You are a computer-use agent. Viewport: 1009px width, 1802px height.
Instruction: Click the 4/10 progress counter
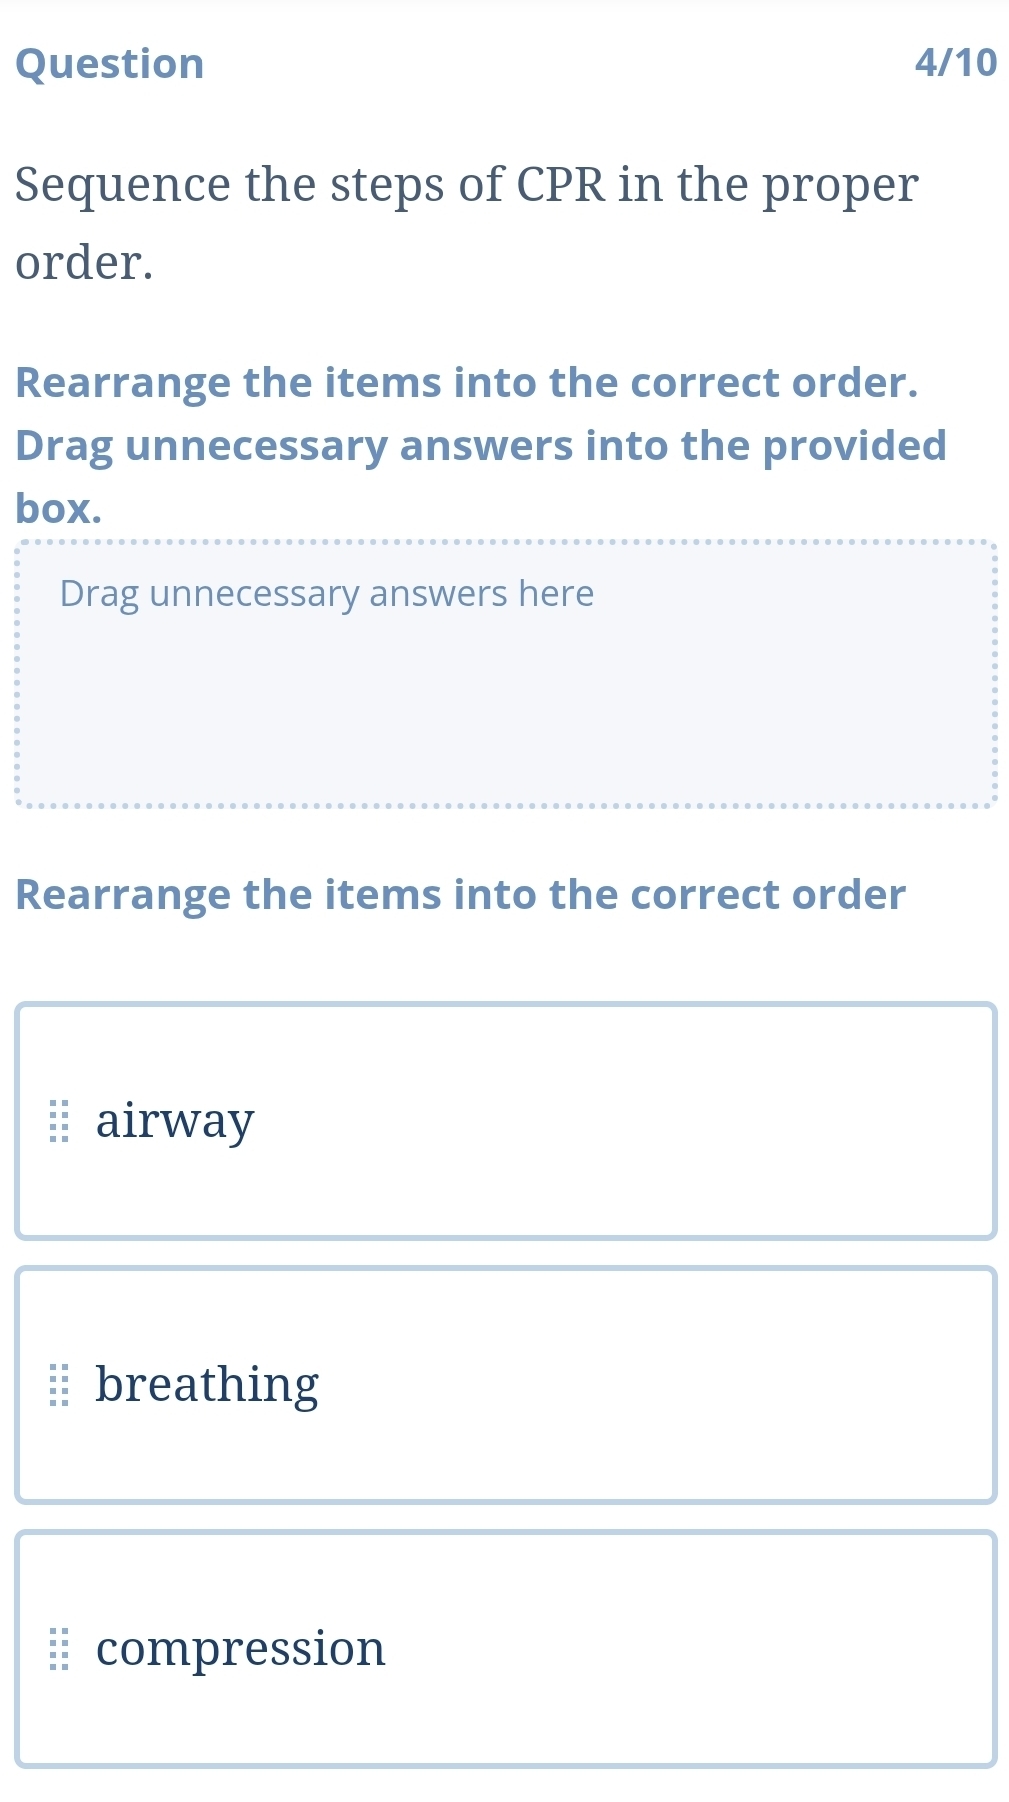click(x=955, y=63)
